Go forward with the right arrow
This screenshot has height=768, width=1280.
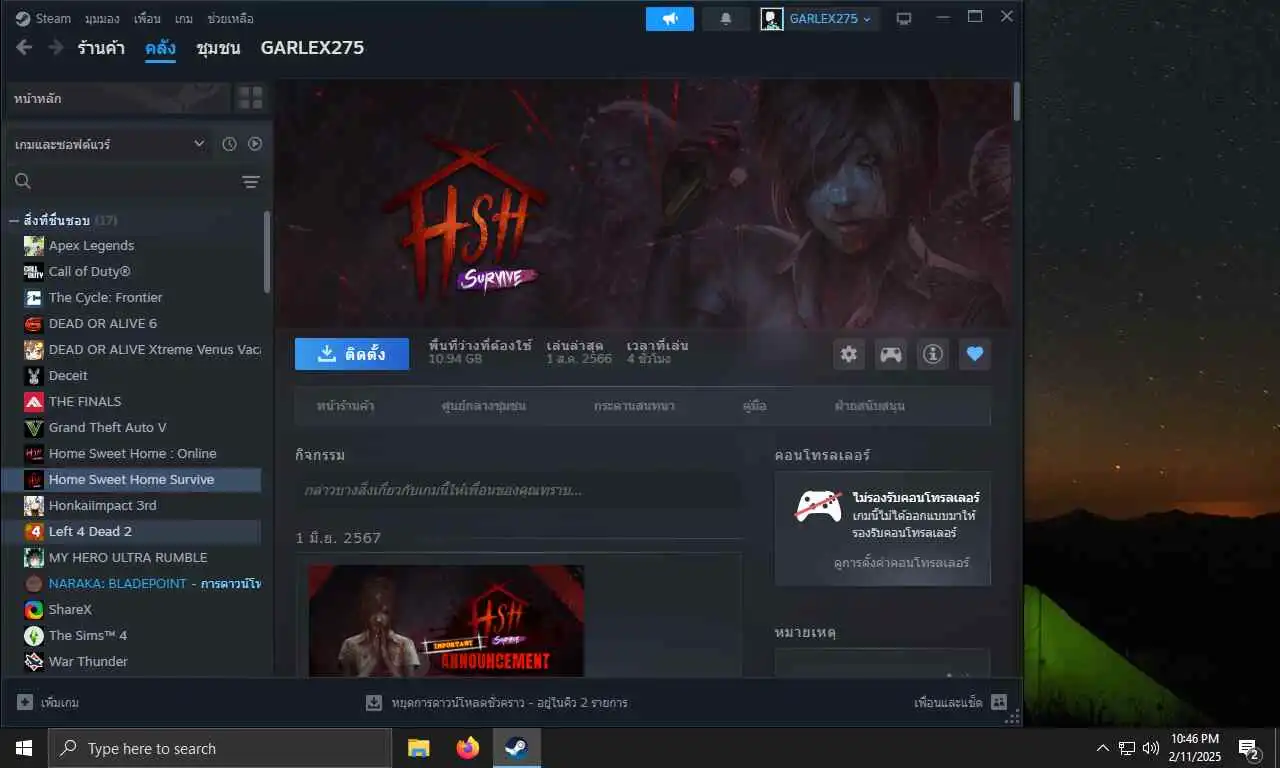[56, 47]
